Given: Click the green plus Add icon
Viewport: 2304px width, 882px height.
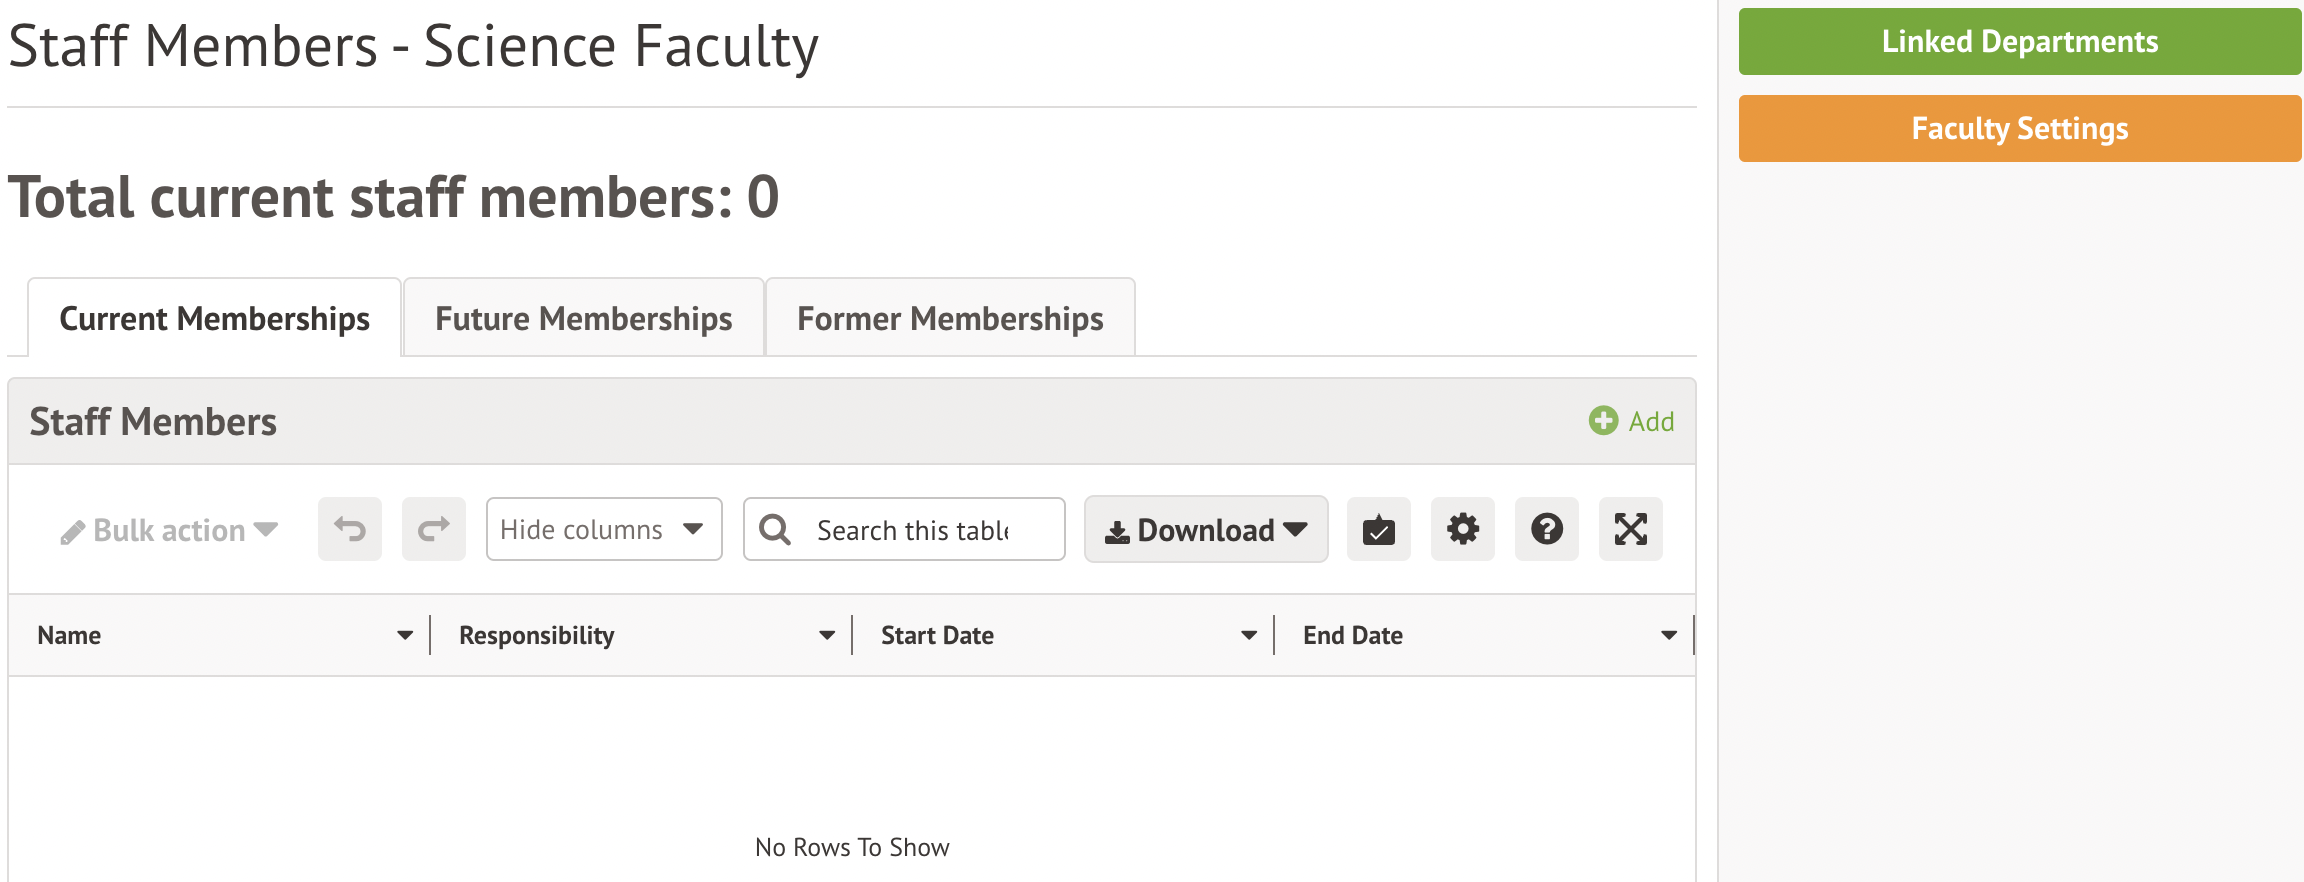Looking at the screenshot, I should pyautogui.click(x=1603, y=421).
